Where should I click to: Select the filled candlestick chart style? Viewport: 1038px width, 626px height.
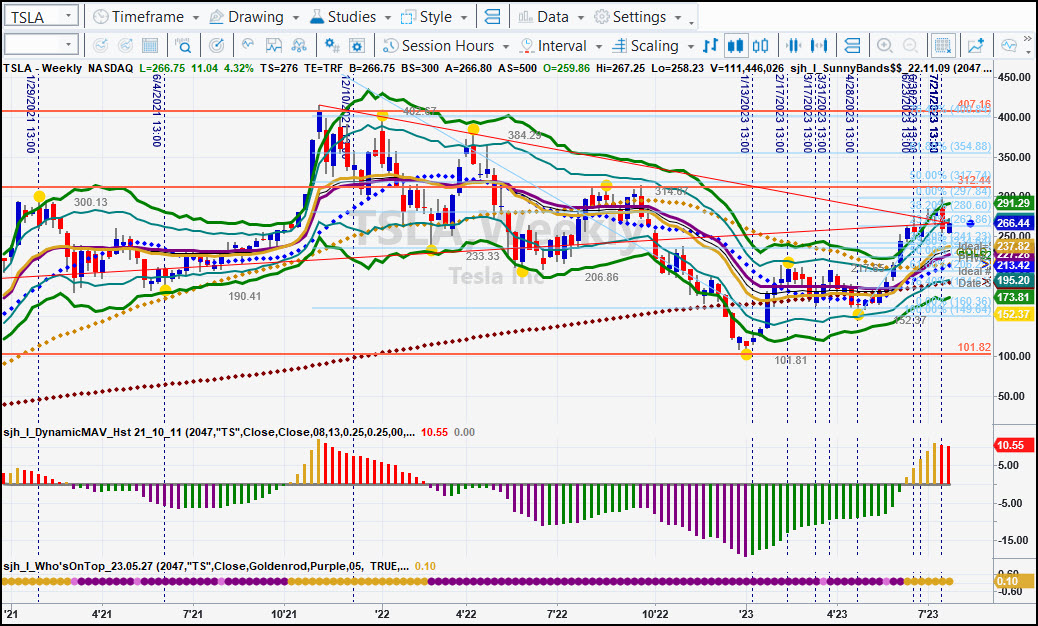point(735,46)
